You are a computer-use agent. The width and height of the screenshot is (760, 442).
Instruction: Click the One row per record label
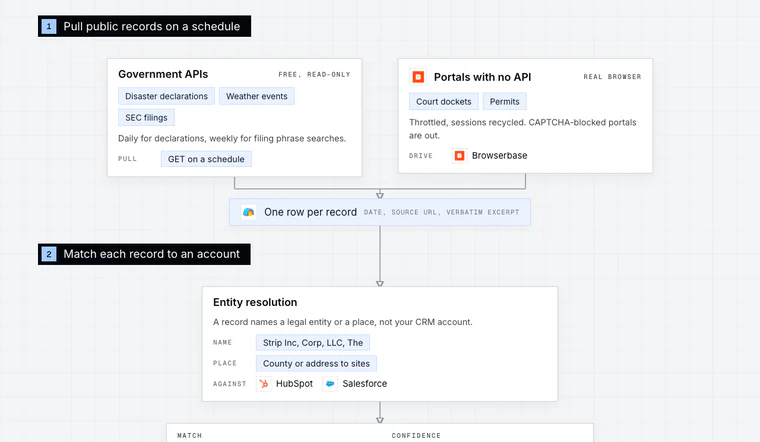(x=310, y=212)
